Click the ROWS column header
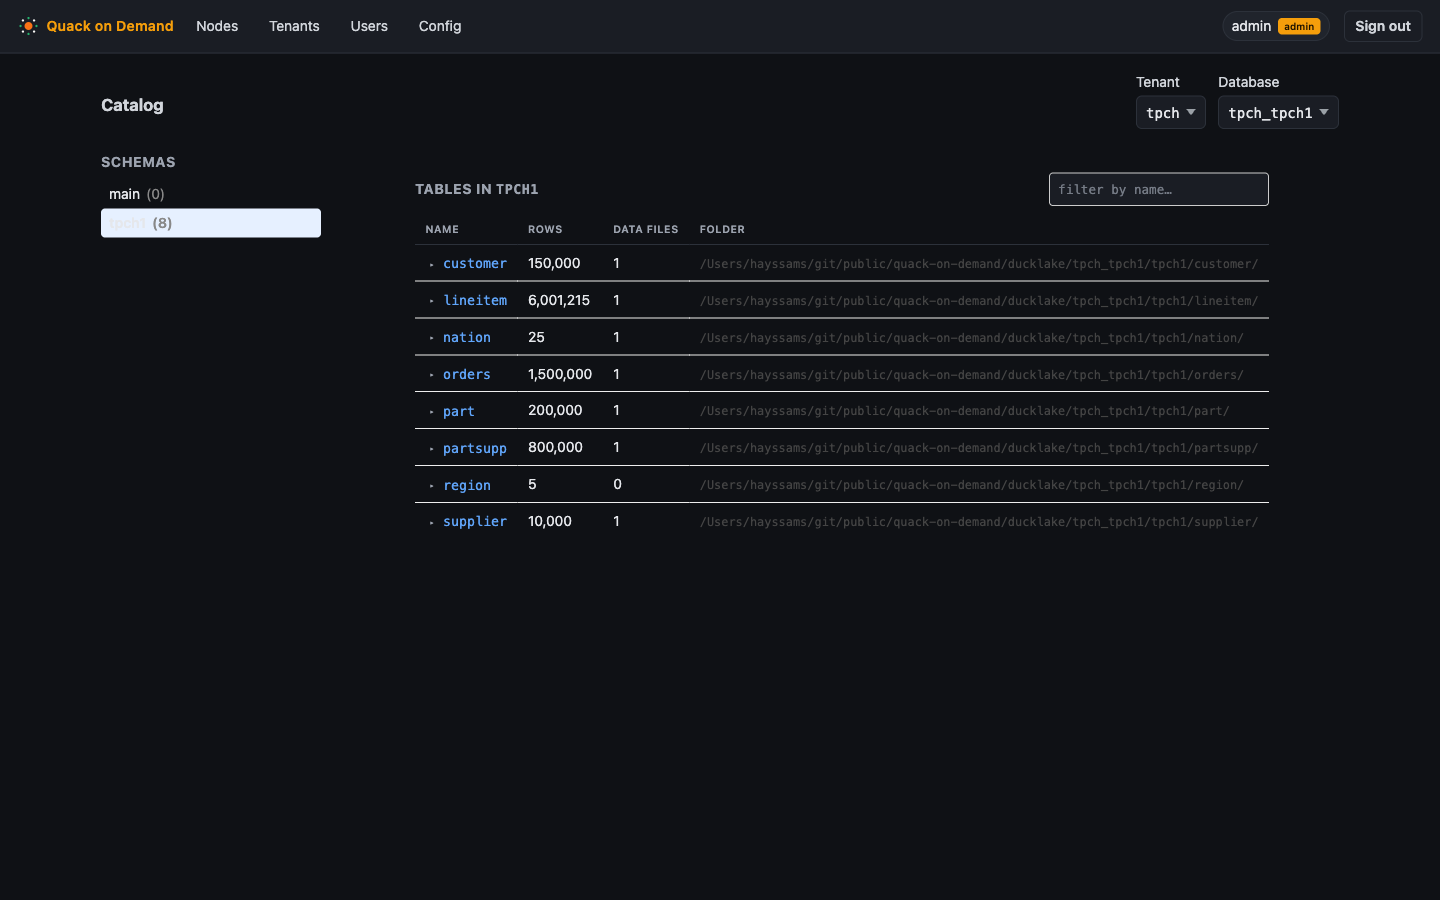1440x900 pixels. click(545, 229)
